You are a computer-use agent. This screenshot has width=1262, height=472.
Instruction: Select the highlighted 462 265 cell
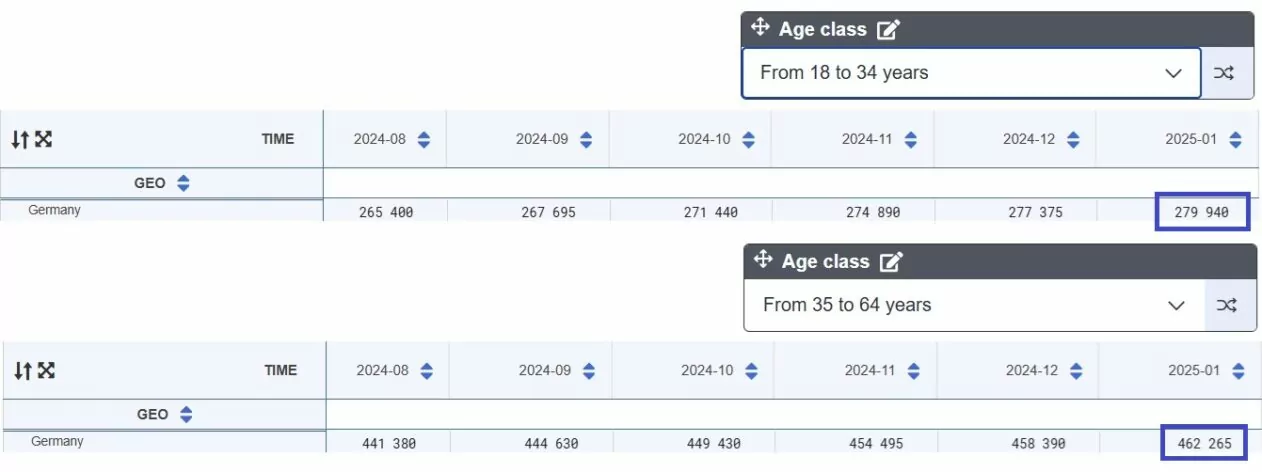[1206, 443]
